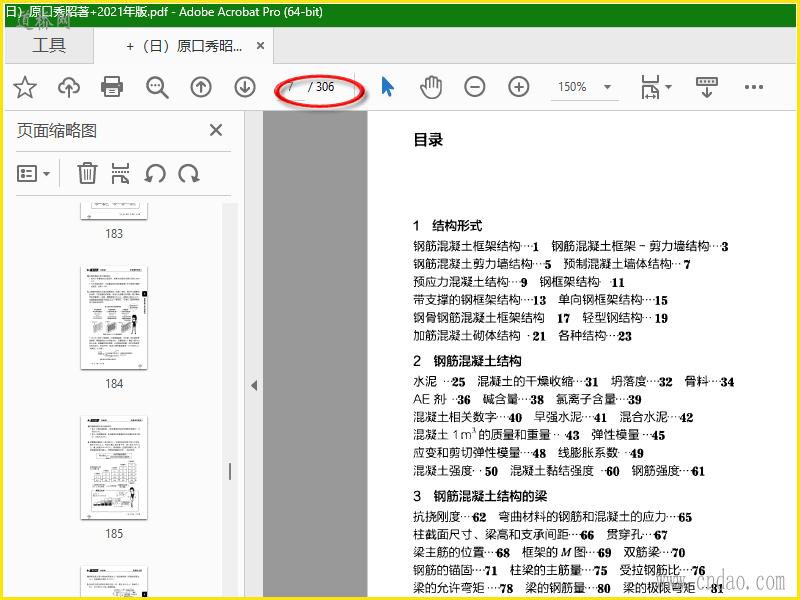Select page 185 thumbnail

click(114, 467)
